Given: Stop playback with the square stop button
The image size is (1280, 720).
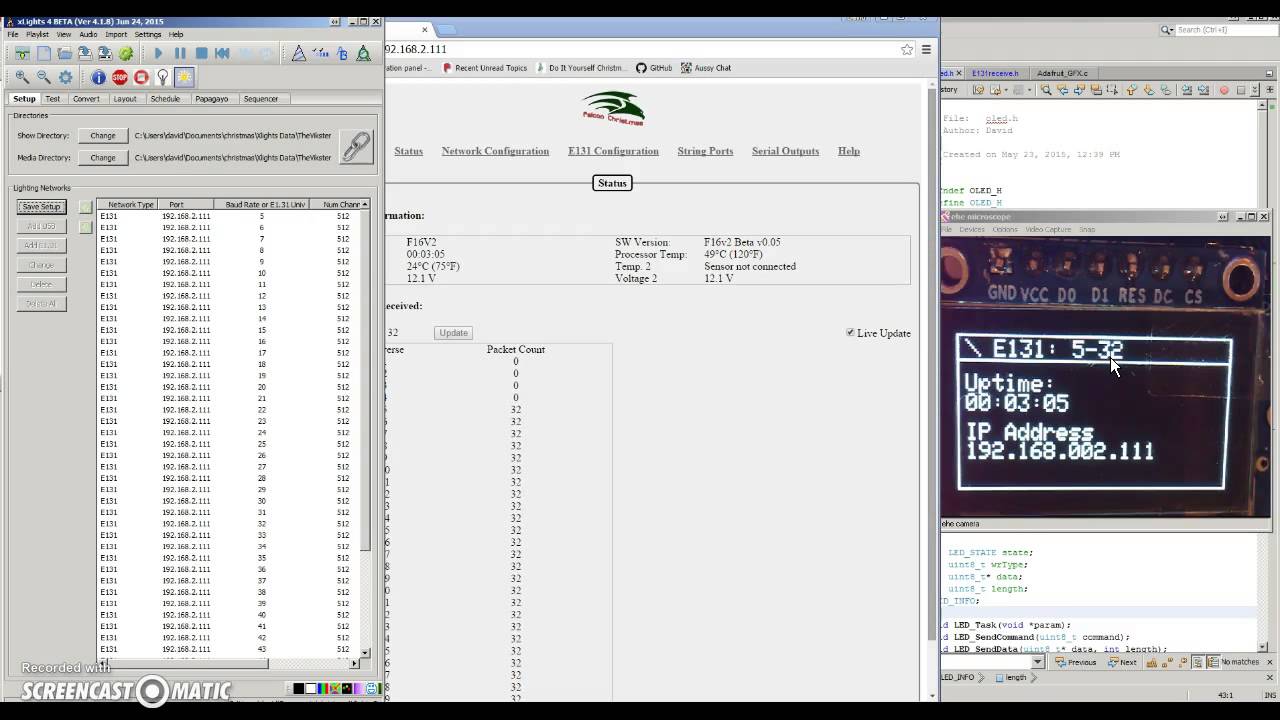Looking at the screenshot, I should [201, 54].
